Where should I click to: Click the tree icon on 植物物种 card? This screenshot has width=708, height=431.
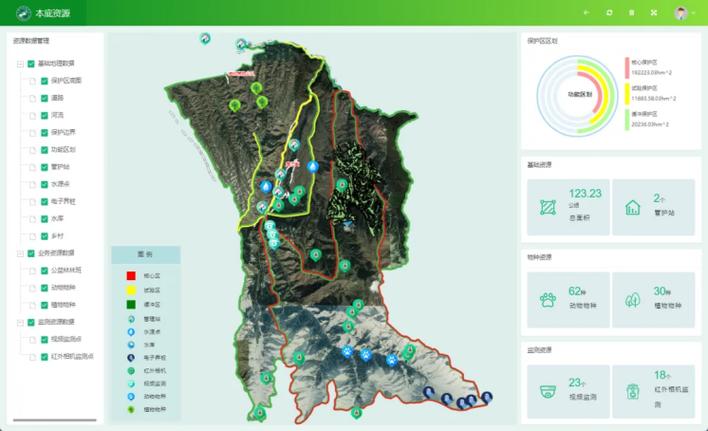coord(633,300)
